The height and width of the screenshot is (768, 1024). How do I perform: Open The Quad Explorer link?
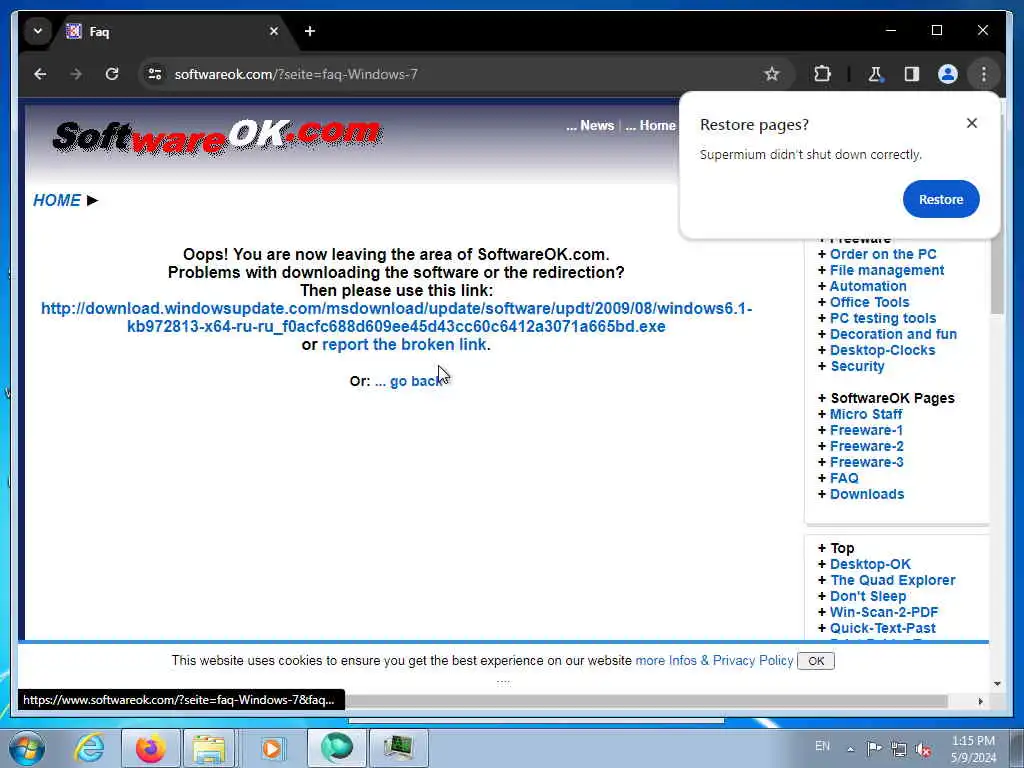(x=893, y=580)
